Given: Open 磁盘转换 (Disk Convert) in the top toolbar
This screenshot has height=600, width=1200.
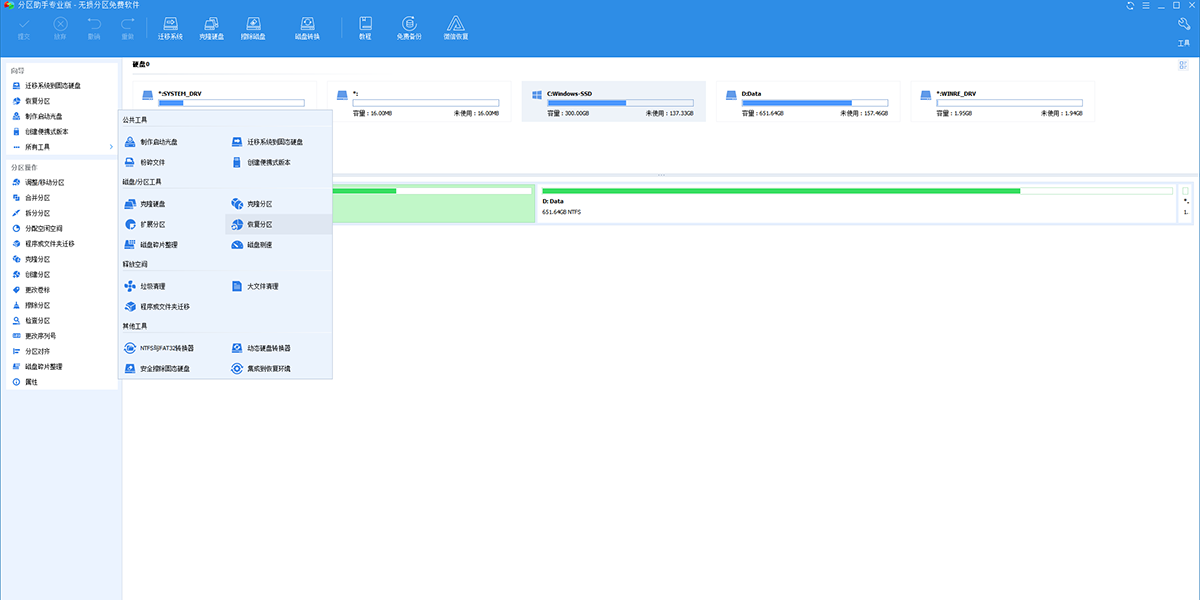Looking at the screenshot, I should 307,28.
